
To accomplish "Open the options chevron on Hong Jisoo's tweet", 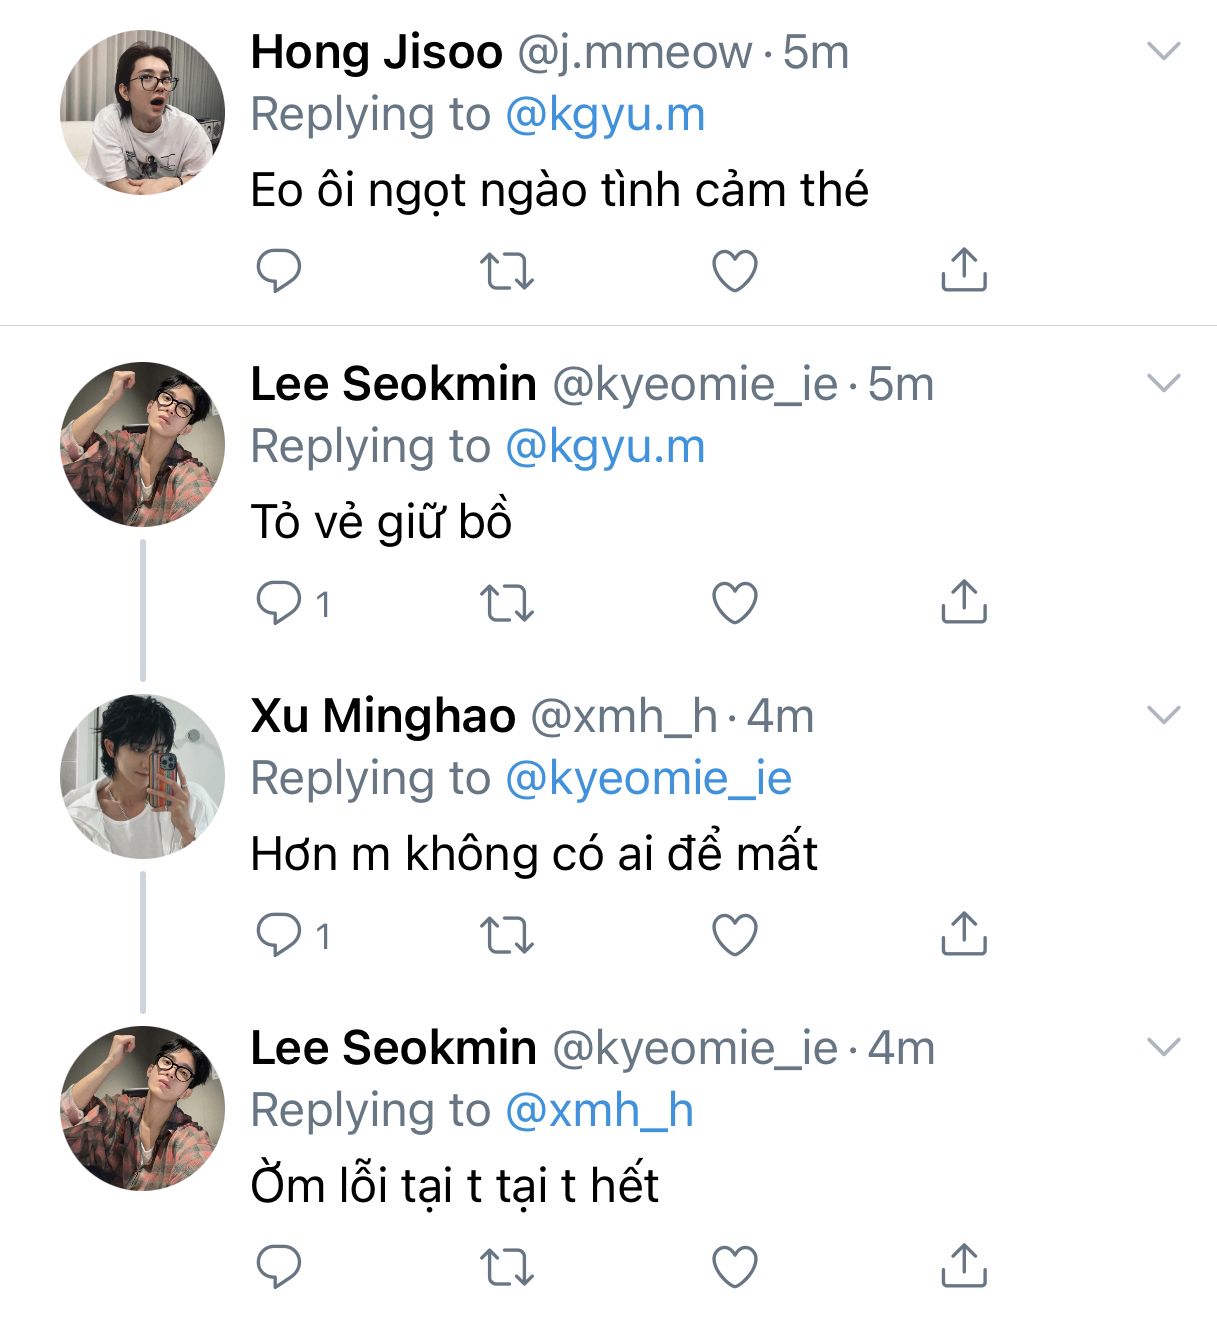I will 1164,51.
